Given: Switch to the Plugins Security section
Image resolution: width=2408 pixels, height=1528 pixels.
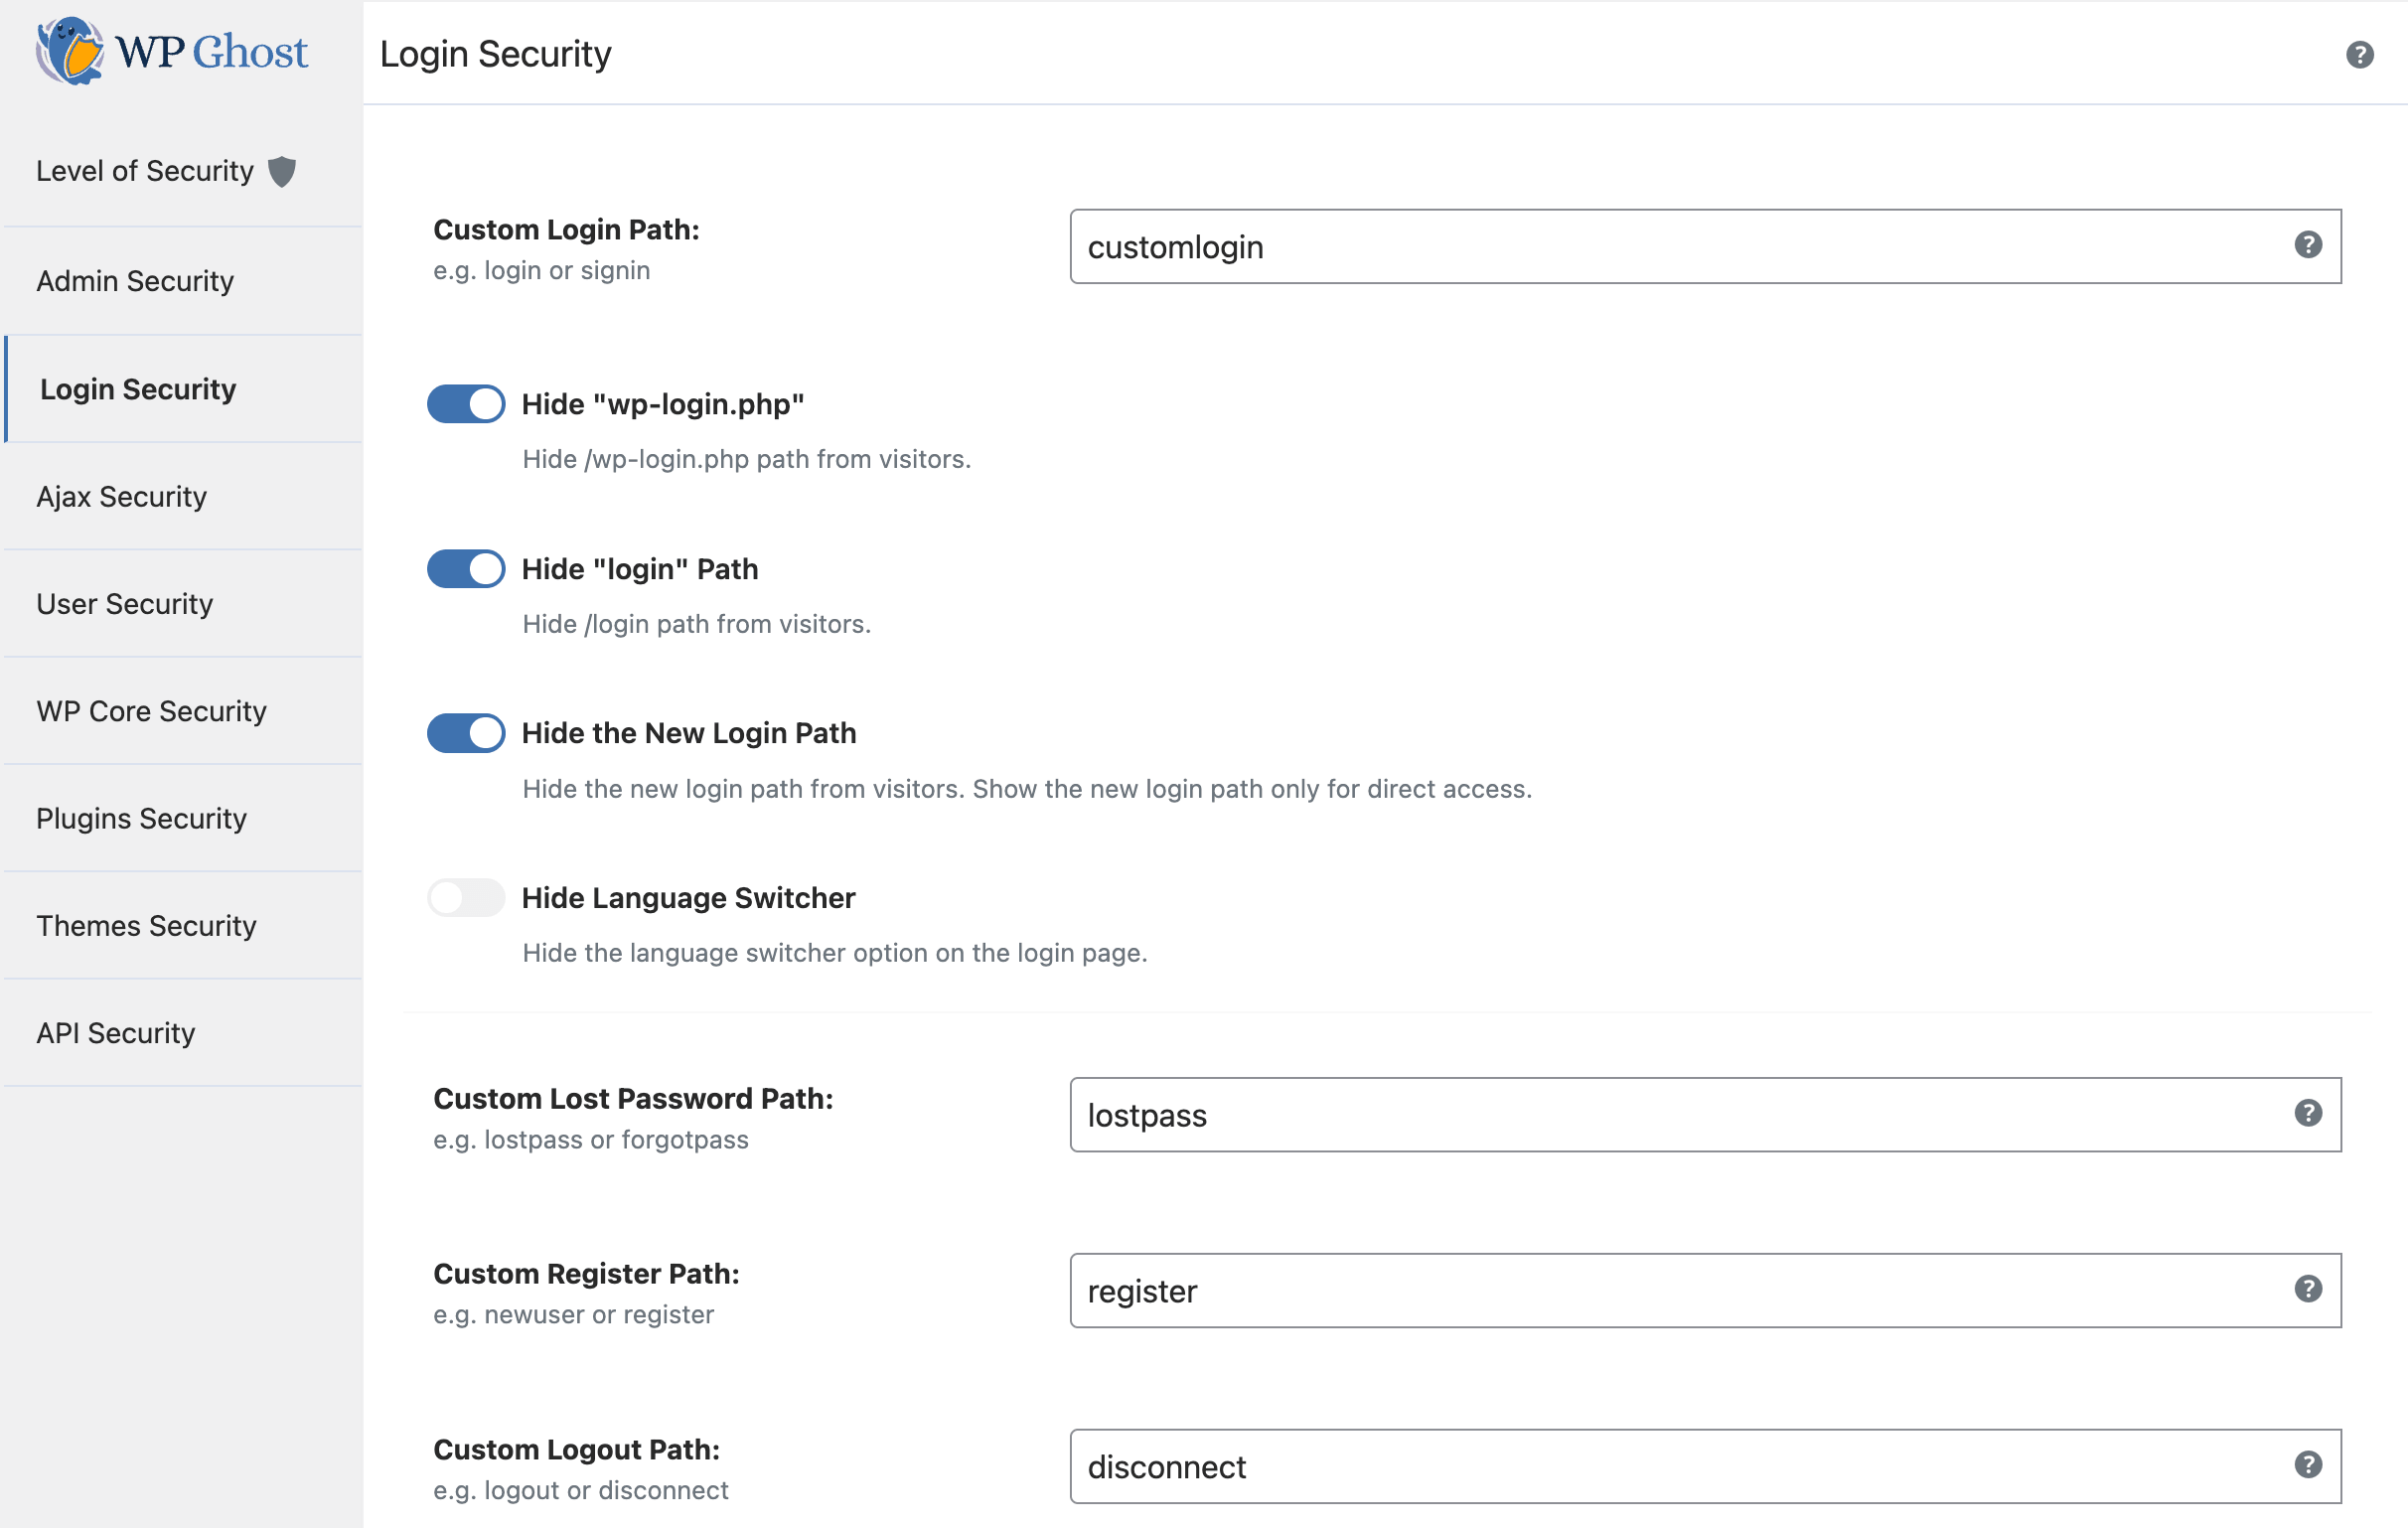Looking at the screenshot, I should [x=142, y=819].
